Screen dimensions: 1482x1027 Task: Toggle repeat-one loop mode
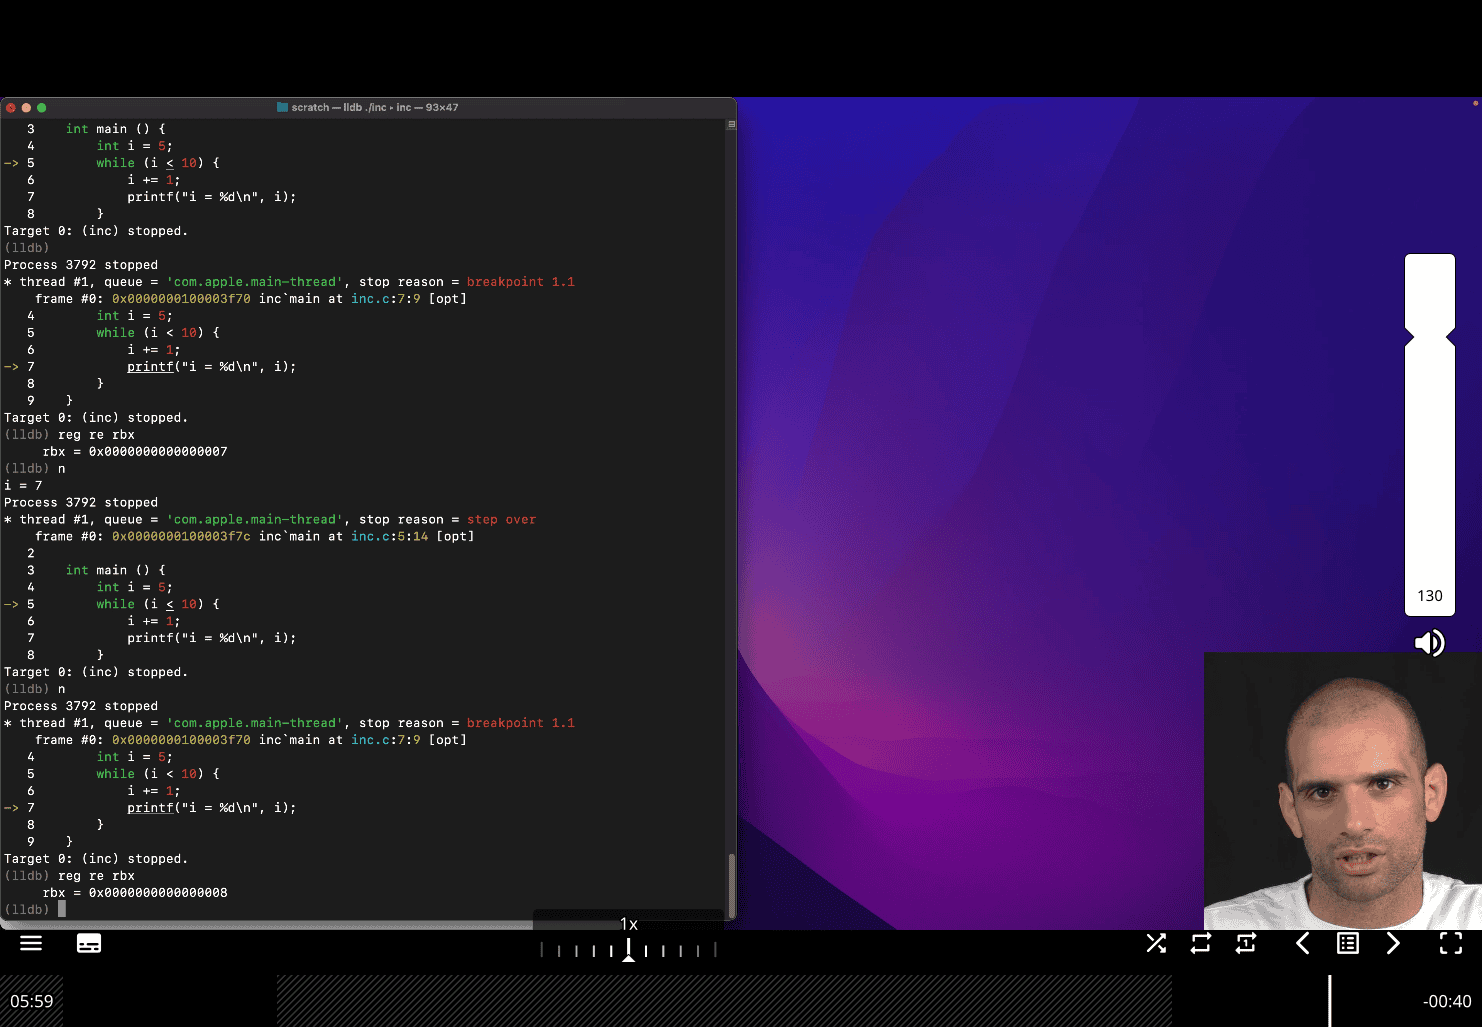point(1246,943)
